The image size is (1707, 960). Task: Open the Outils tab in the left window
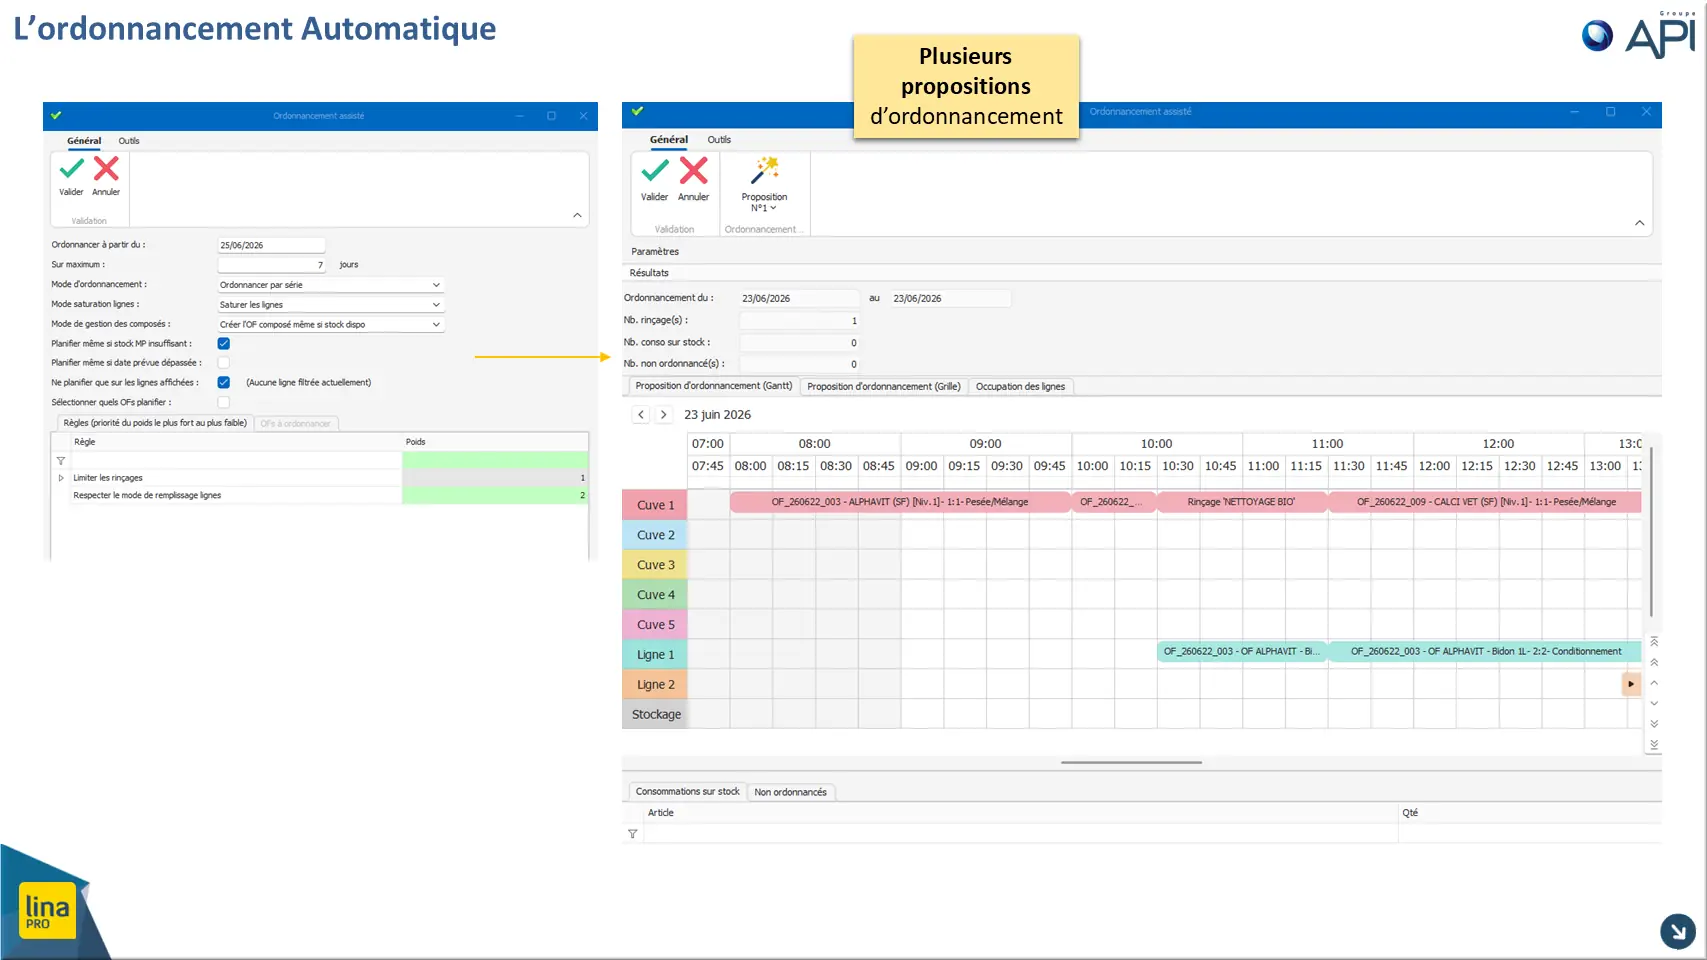pos(129,141)
